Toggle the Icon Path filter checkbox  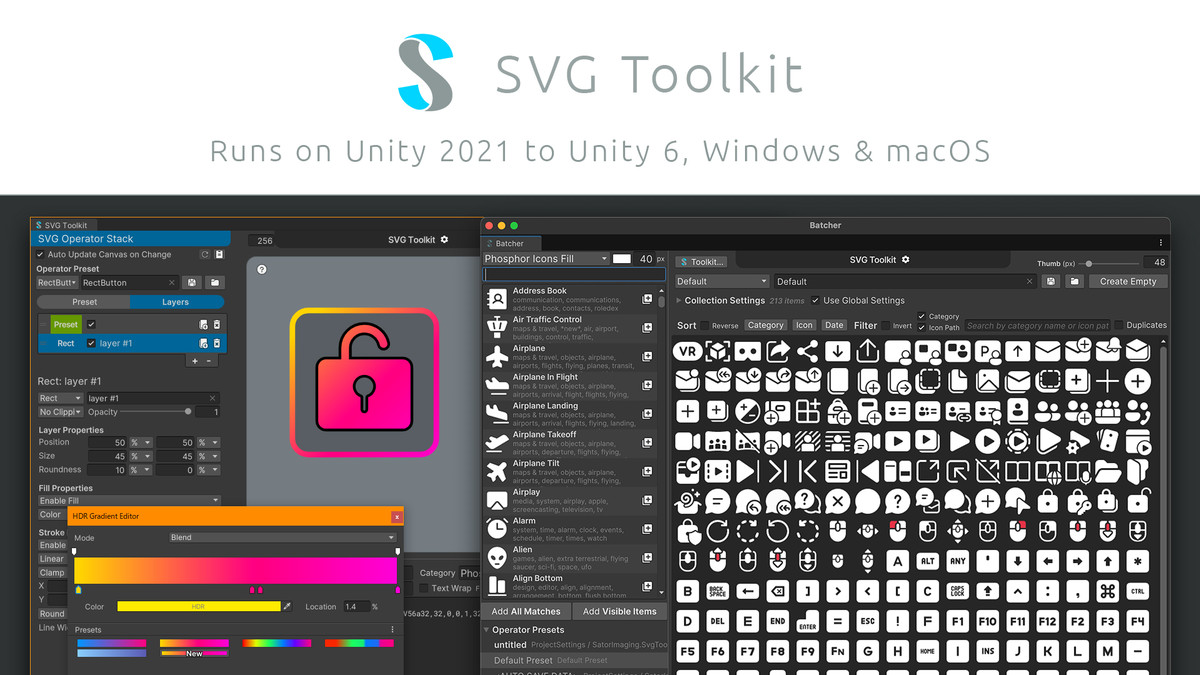point(922,327)
